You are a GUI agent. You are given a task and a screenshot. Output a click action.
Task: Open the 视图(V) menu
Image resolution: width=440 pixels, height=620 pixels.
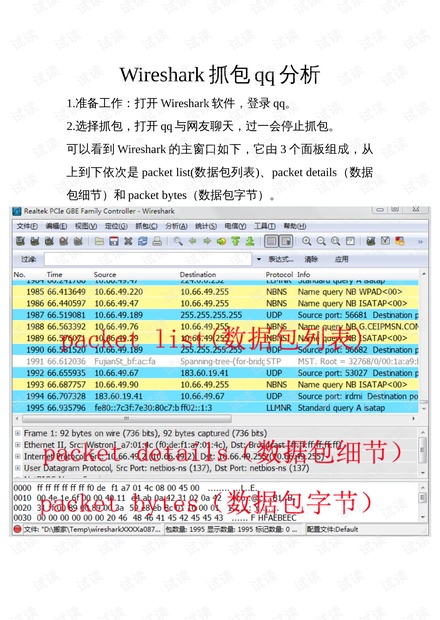(x=86, y=226)
